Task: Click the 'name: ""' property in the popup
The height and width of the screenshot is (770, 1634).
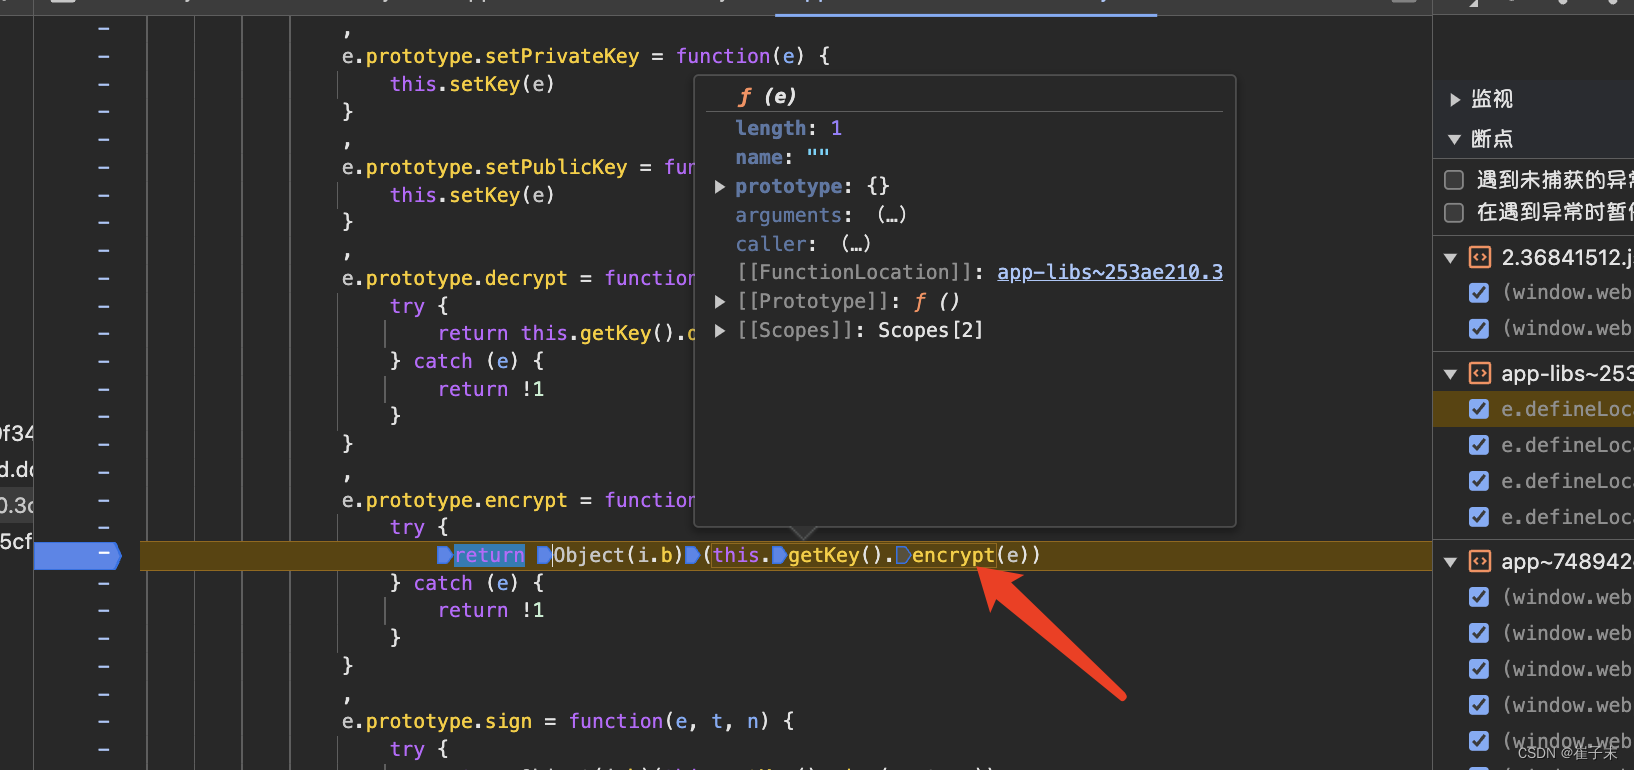Action: [782, 157]
